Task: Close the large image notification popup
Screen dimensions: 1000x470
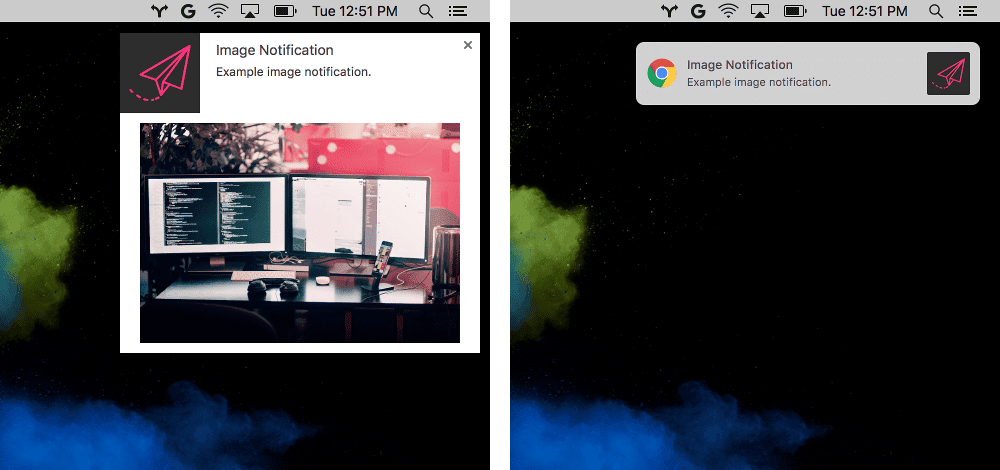Action: (x=468, y=45)
